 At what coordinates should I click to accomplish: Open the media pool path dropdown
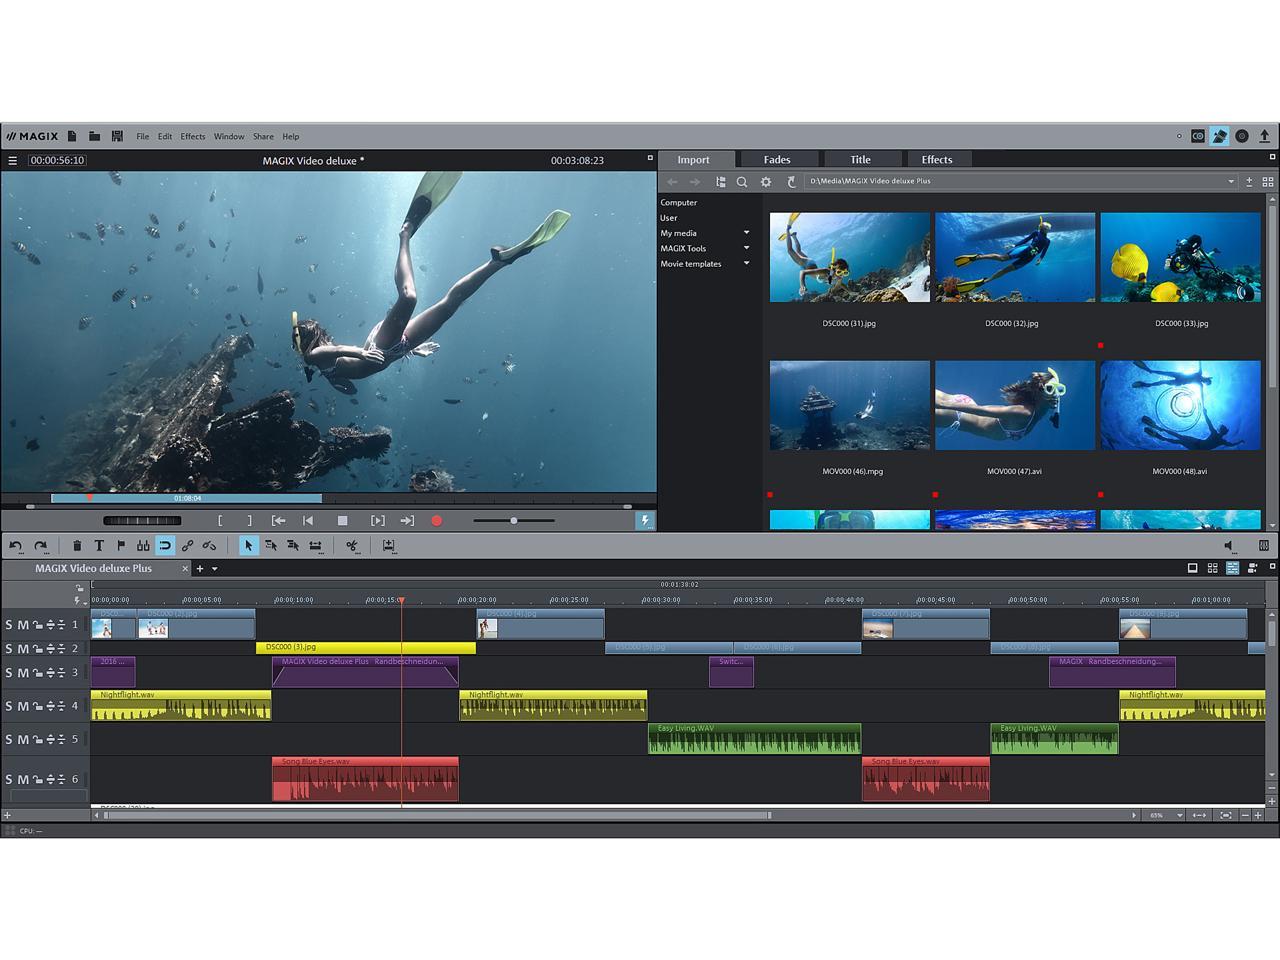[x=1231, y=182]
